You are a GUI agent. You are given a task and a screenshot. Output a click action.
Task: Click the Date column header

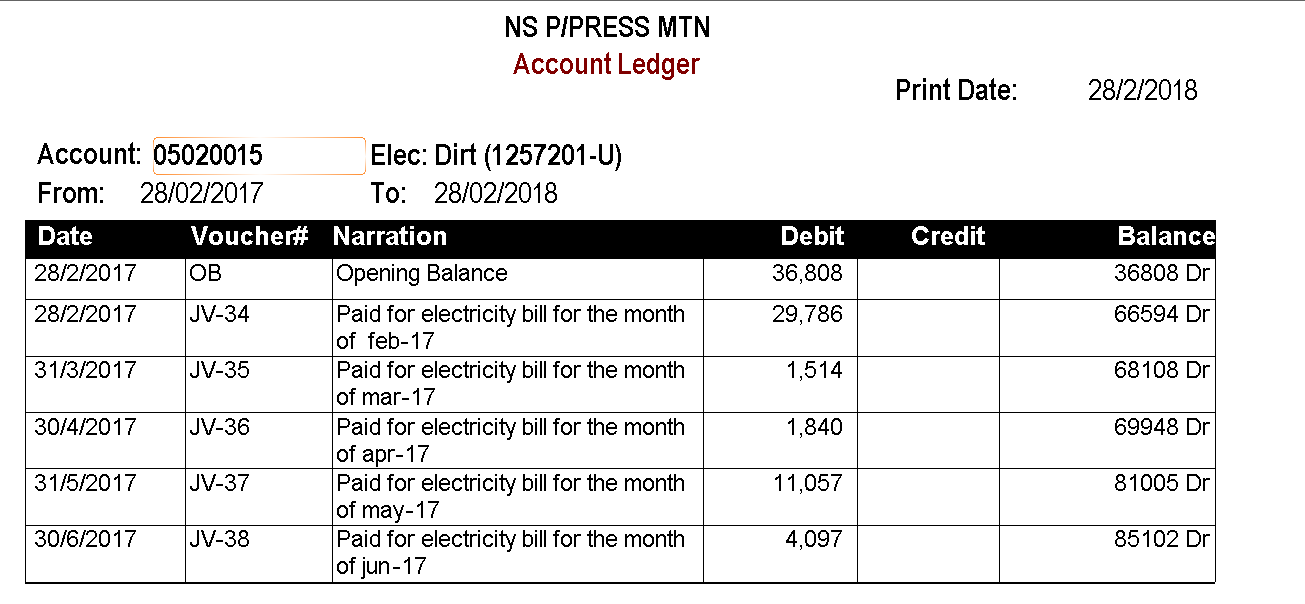pyautogui.click(x=65, y=237)
